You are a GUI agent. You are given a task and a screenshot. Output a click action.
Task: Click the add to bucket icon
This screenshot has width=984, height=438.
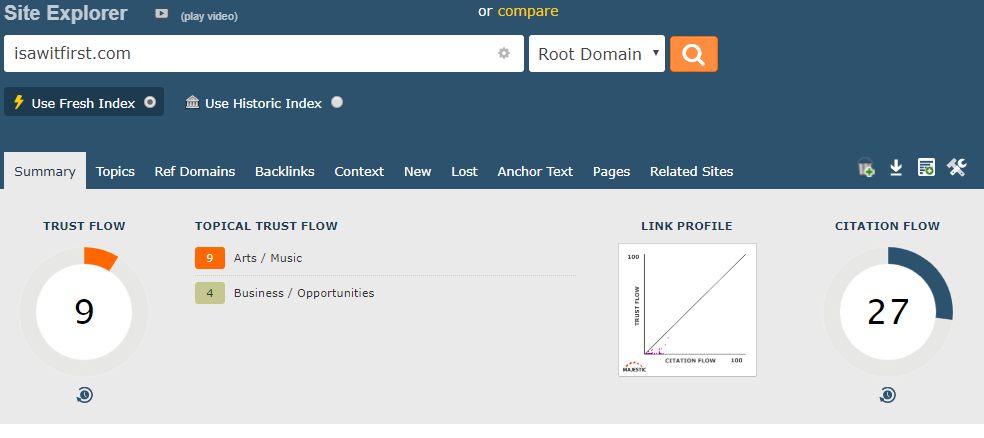[866, 168]
